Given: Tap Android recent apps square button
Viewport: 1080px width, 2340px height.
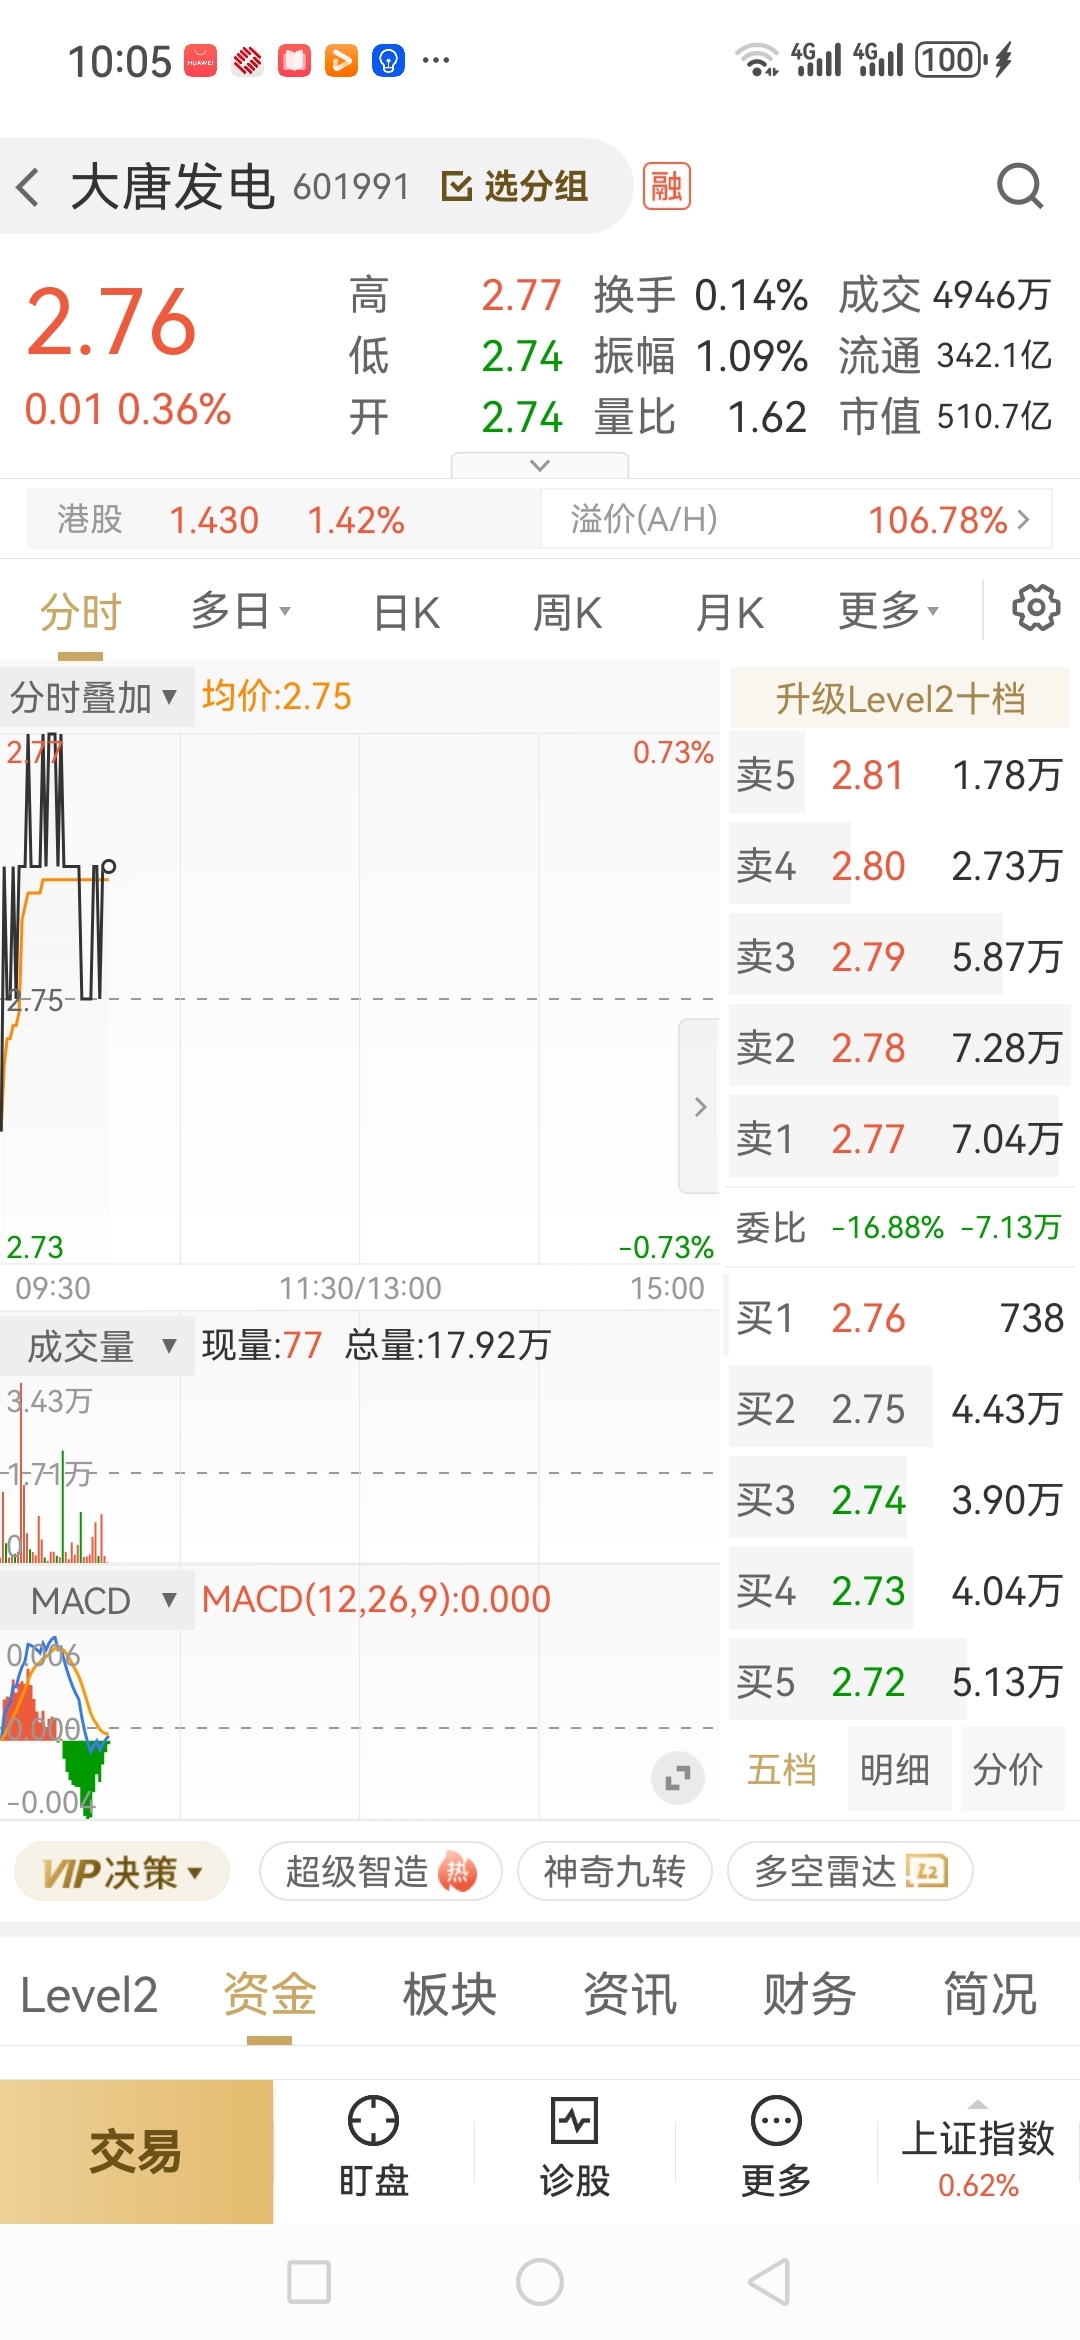Looking at the screenshot, I should coord(309,2282).
